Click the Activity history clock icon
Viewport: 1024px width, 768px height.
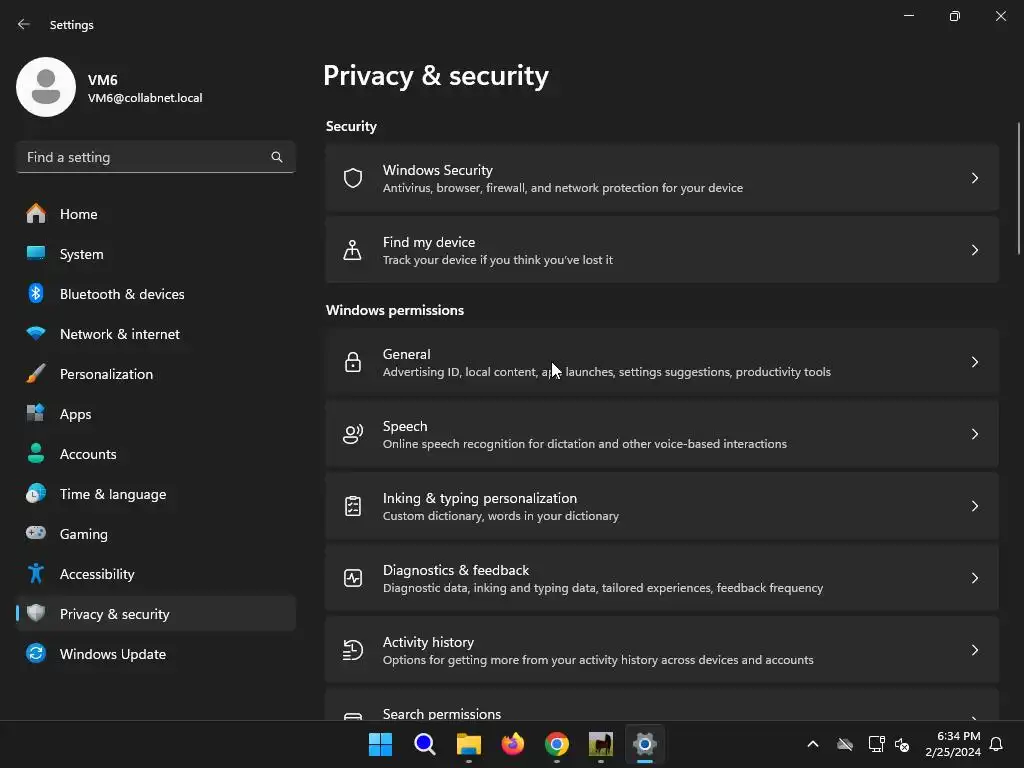click(353, 650)
